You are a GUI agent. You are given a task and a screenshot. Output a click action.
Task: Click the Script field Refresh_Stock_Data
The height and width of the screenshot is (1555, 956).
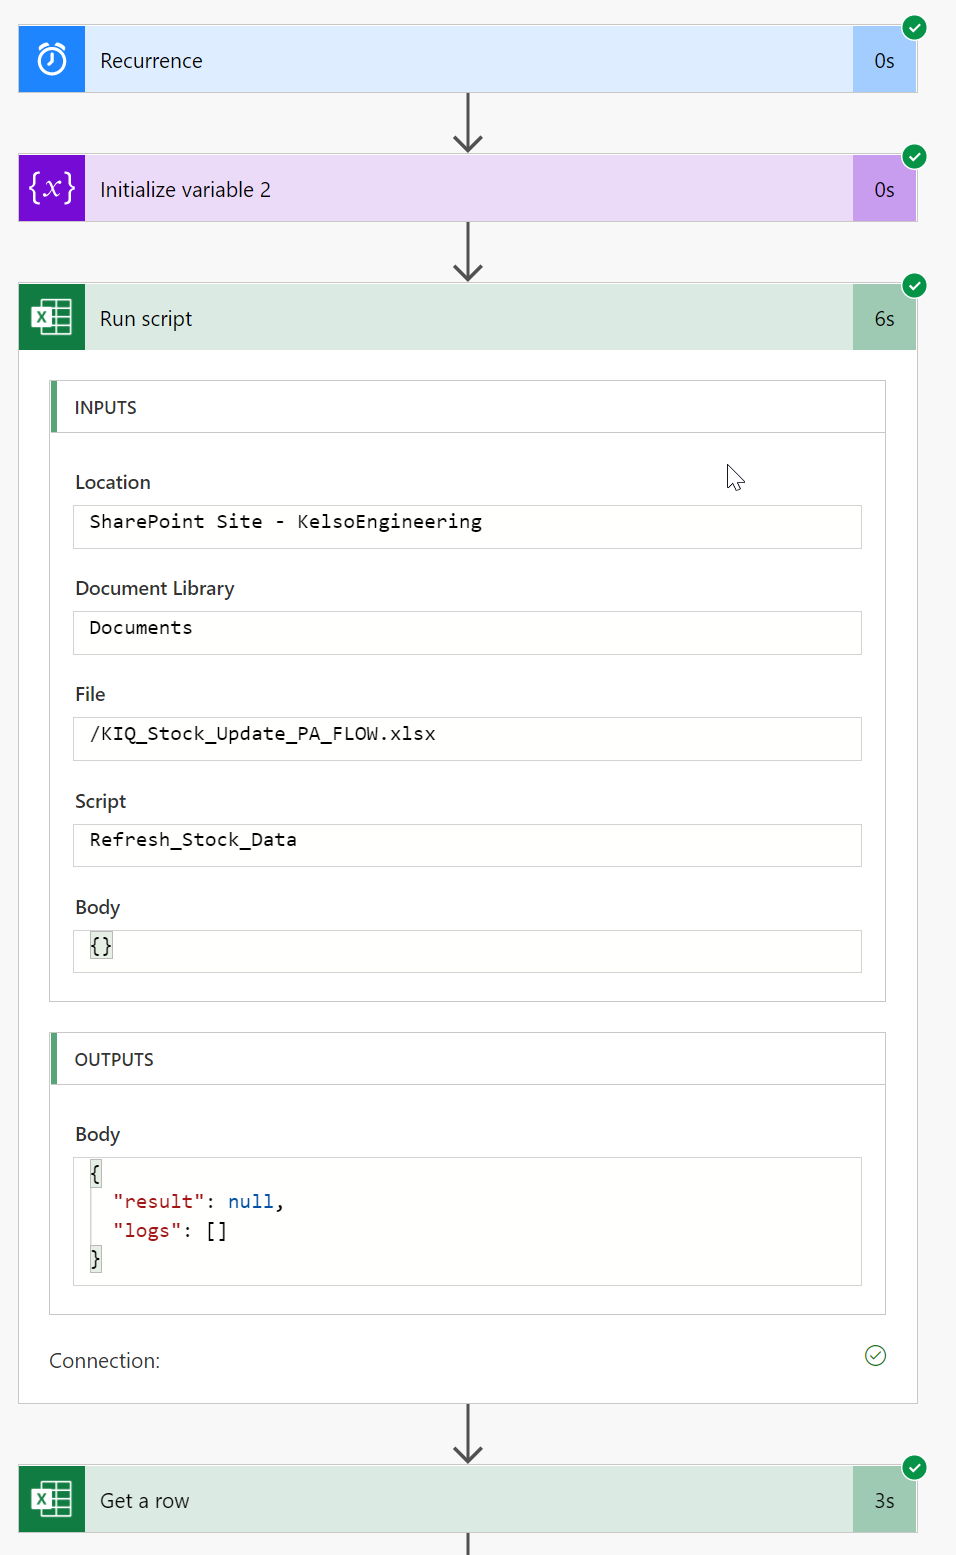(x=467, y=845)
